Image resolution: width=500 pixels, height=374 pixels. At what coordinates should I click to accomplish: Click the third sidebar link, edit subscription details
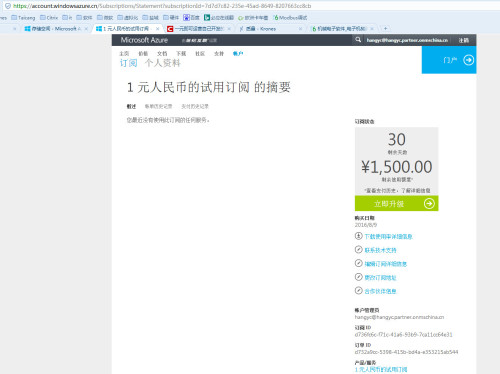(386, 264)
